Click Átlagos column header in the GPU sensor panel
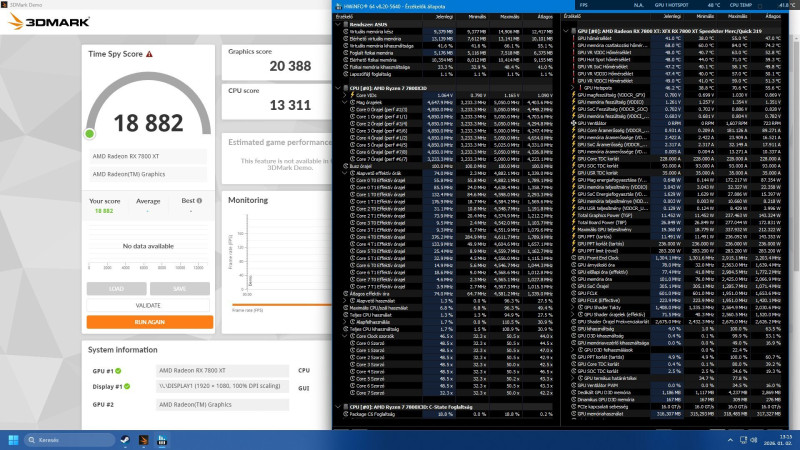The width and height of the screenshot is (800, 450). point(773,16)
